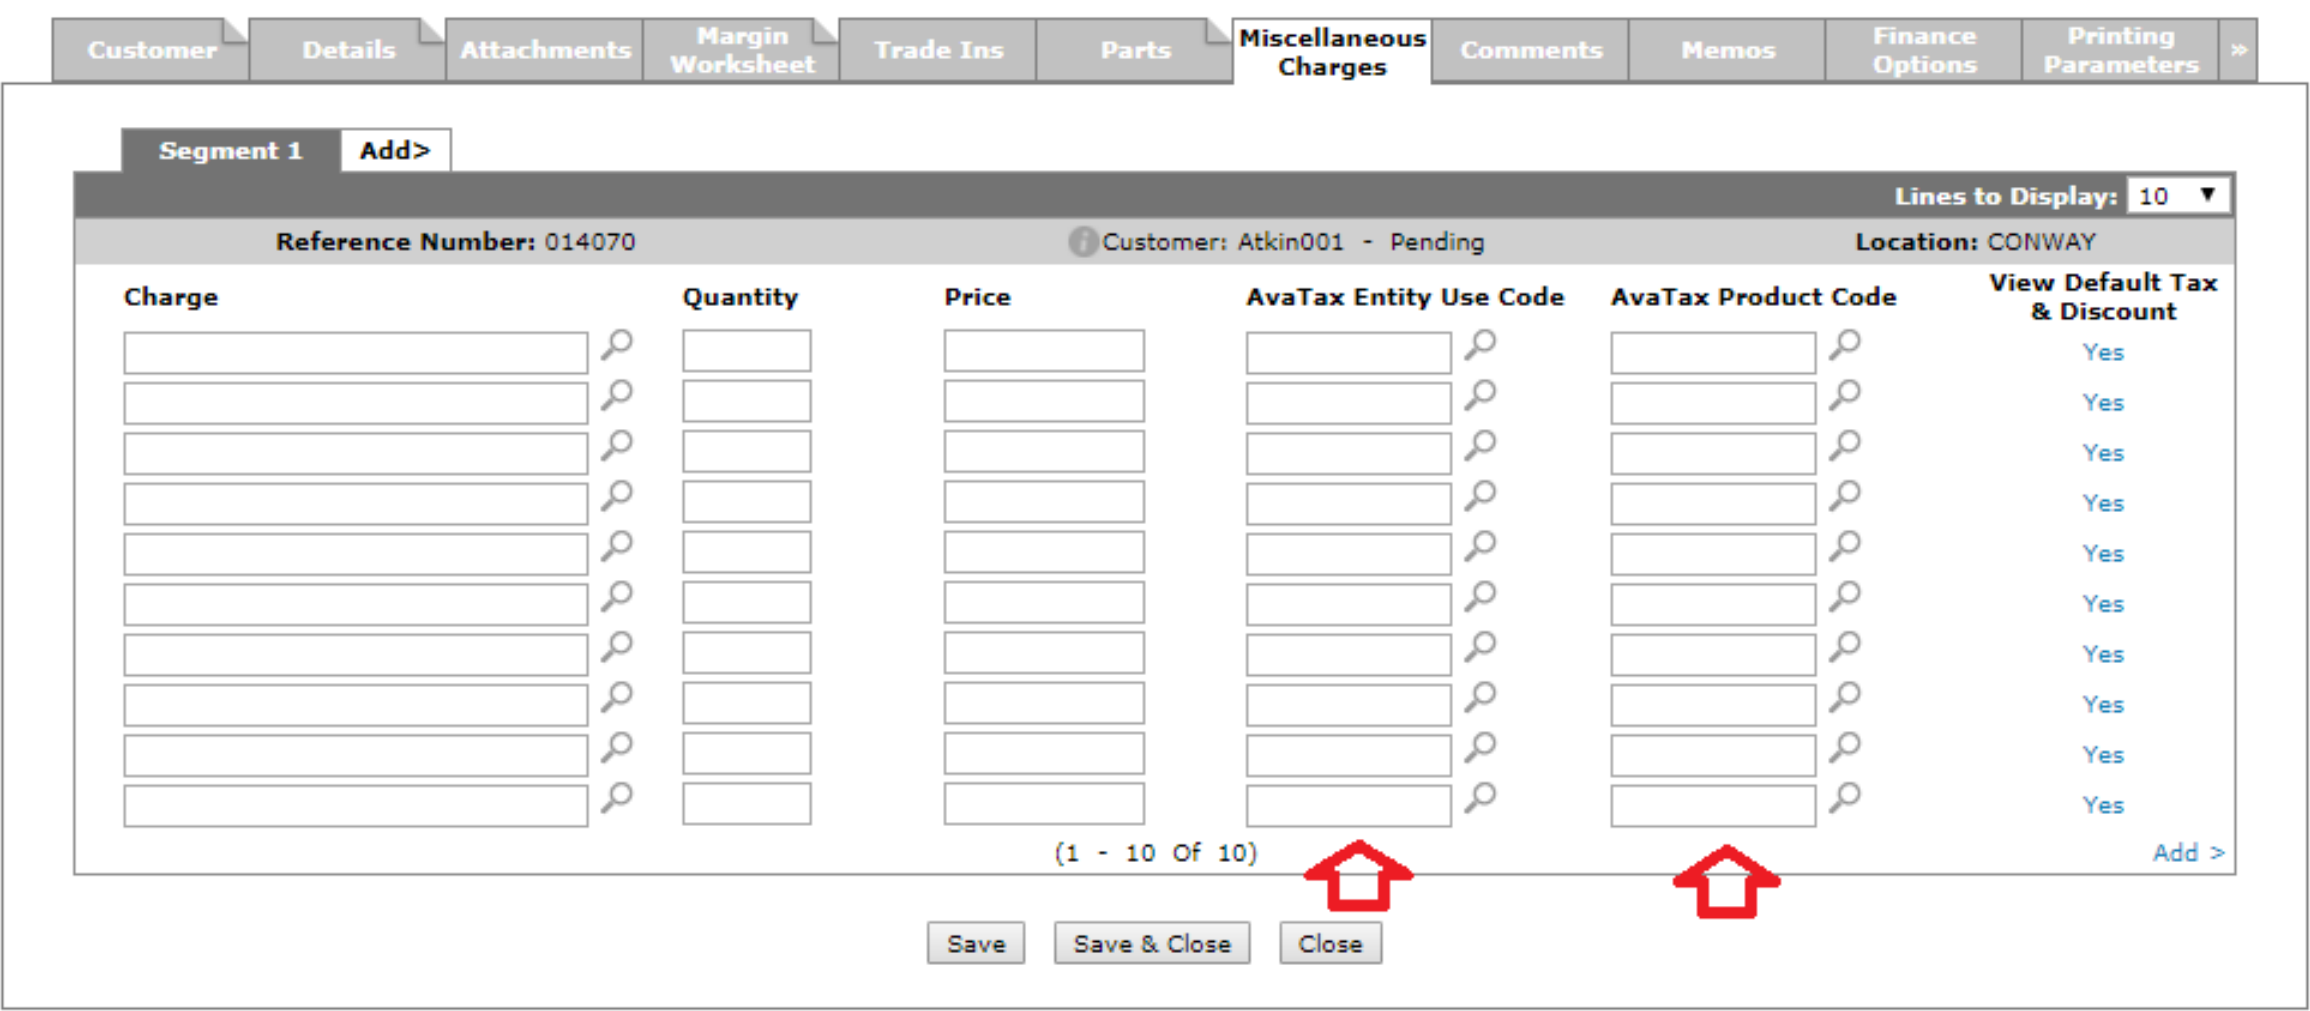Click reference number value 014070

click(x=590, y=242)
